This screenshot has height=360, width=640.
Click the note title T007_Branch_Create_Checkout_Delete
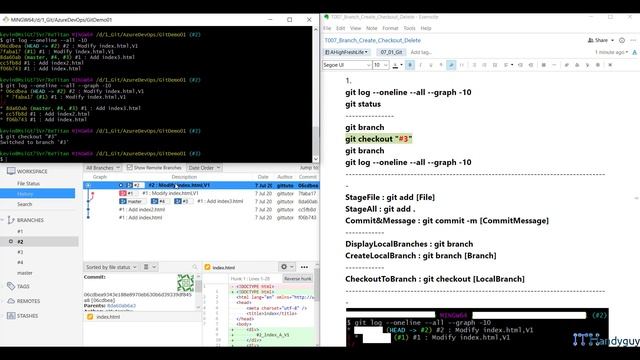point(373,40)
